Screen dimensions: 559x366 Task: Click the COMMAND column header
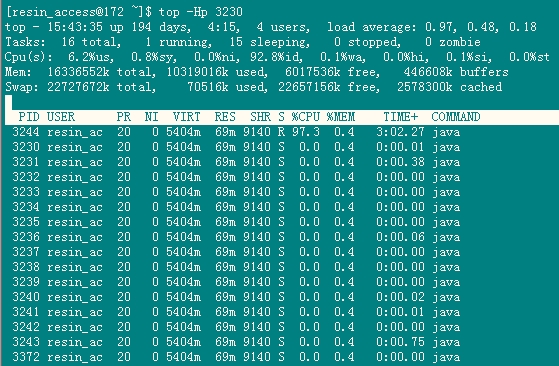(456, 117)
